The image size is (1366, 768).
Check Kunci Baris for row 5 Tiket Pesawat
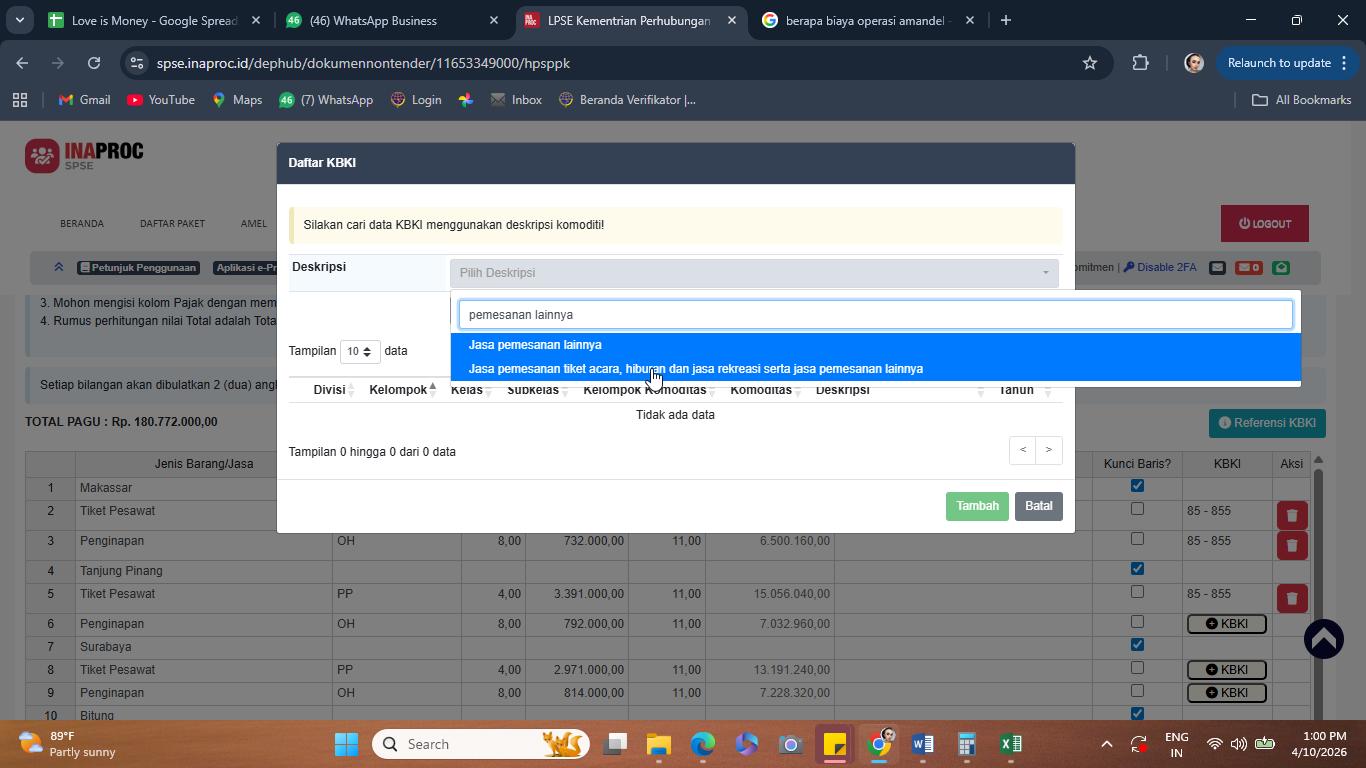[1137, 592]
